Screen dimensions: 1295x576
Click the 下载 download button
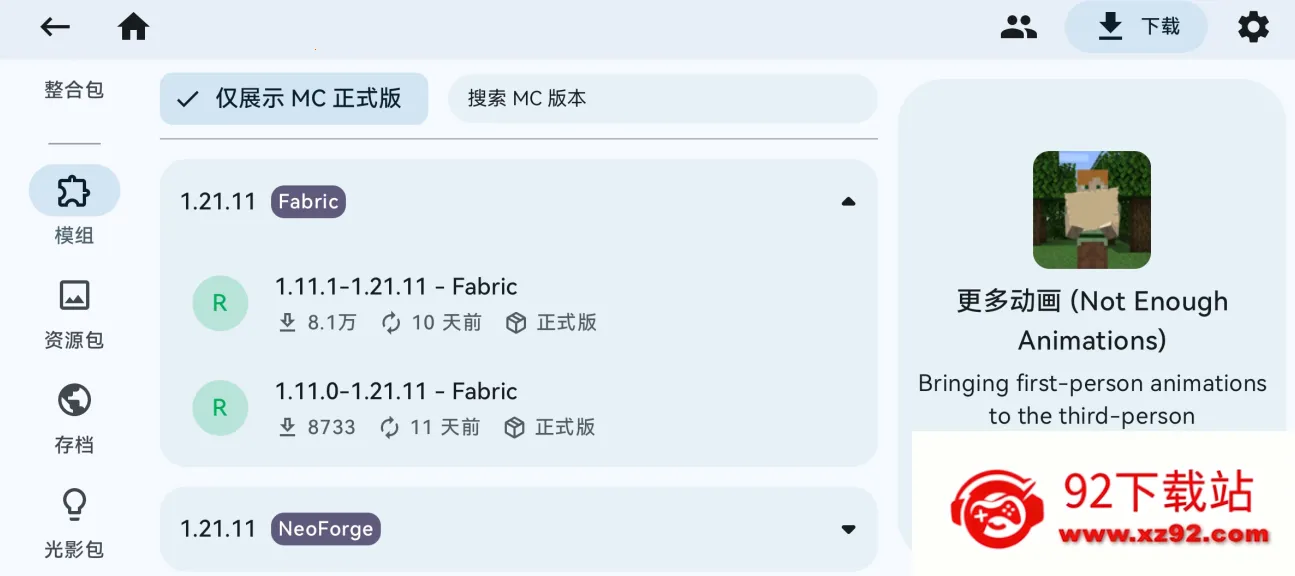click(1136, 27)
